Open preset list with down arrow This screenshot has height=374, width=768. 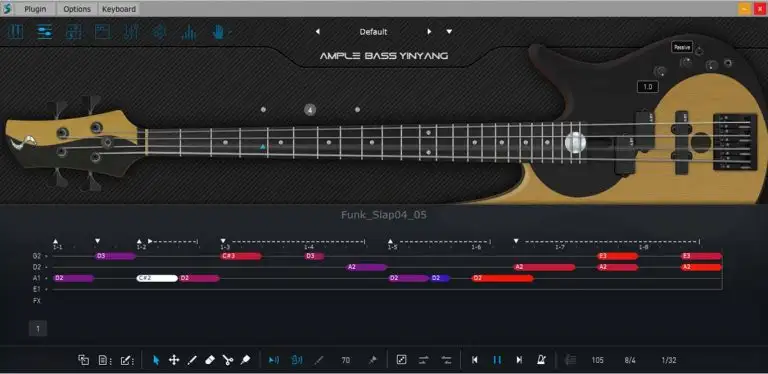pos(449,32)
